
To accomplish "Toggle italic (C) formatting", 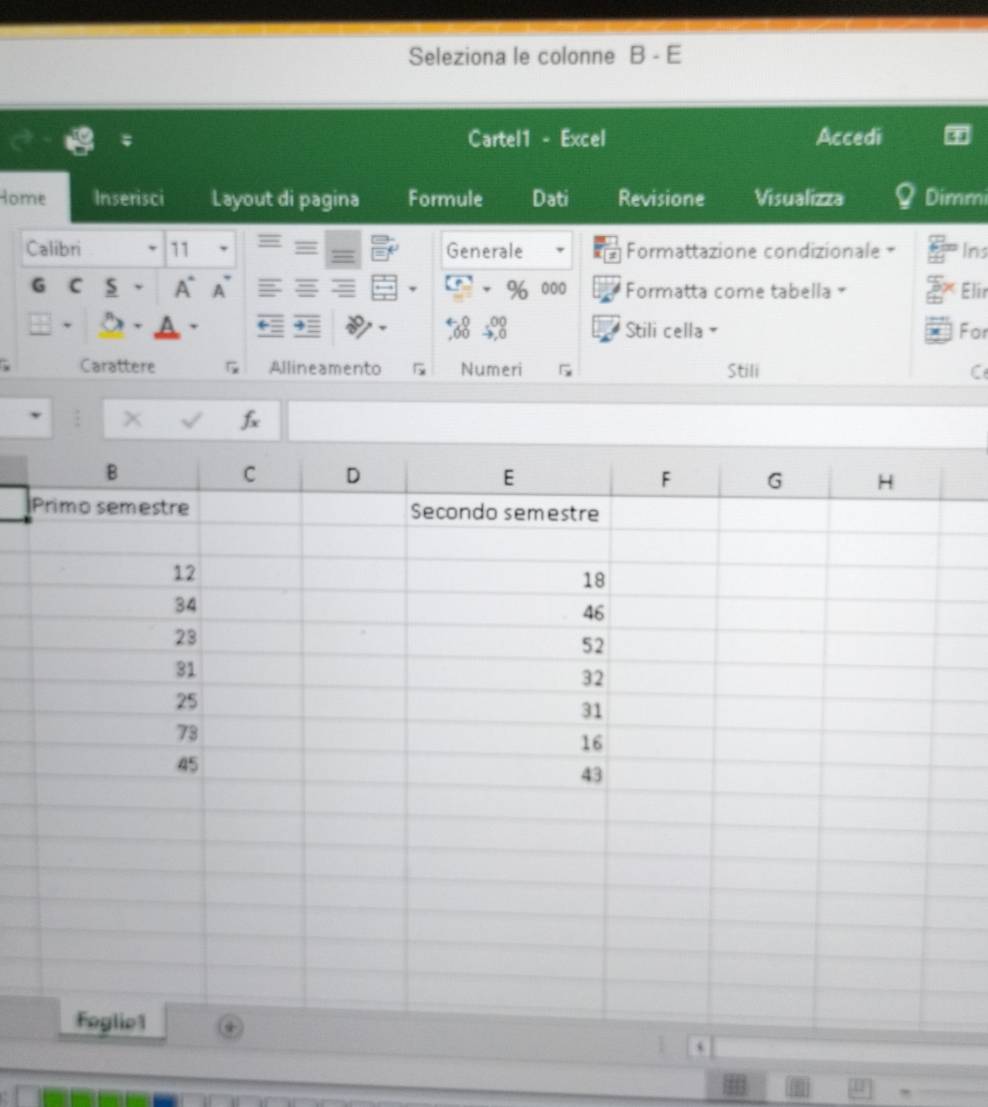I will (x=74, y=288).
